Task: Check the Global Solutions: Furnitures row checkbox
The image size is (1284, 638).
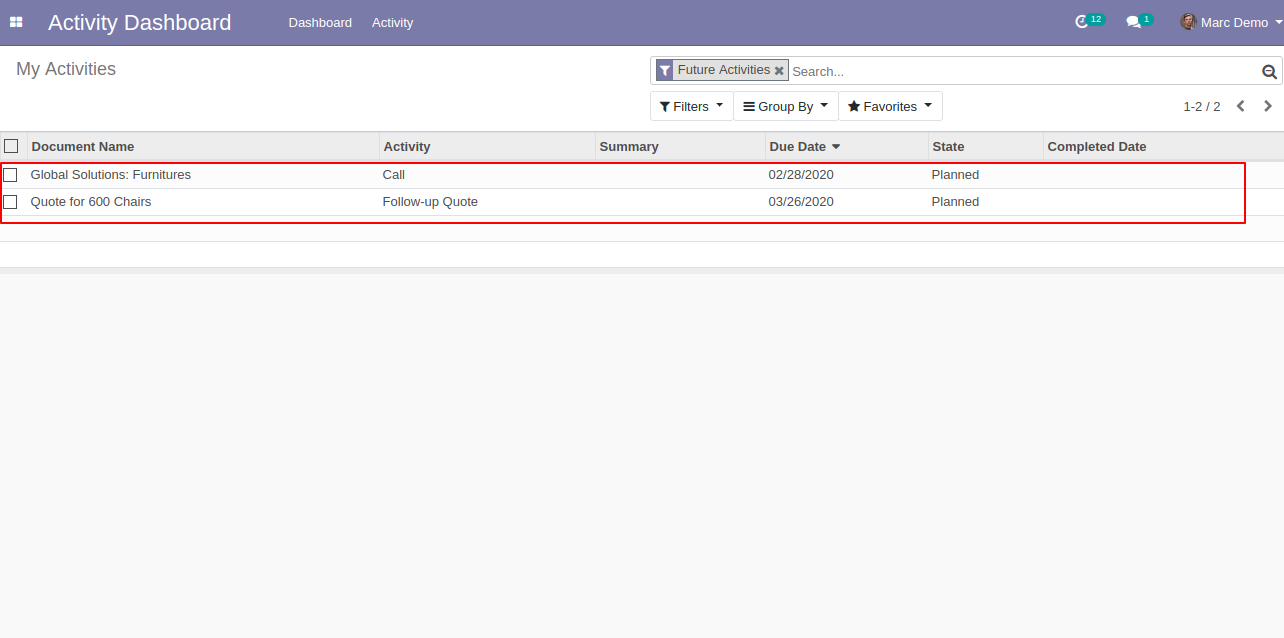Action: pos(11,175)
